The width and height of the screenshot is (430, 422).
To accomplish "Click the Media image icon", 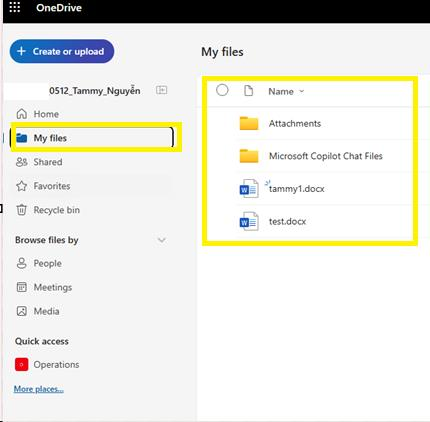I will [x=22, y=311].
